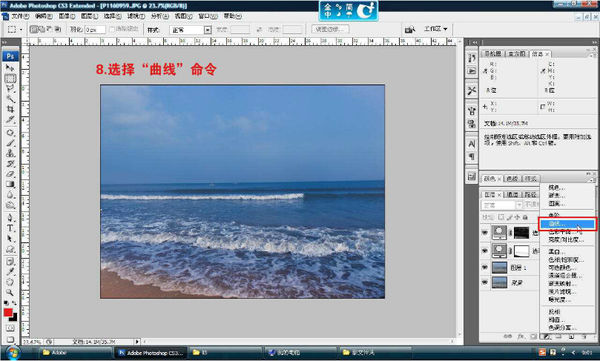This screenshot has width=600, height=361.
Task: Open the marquee tool preset picker arrow
Action: point(21,29)
